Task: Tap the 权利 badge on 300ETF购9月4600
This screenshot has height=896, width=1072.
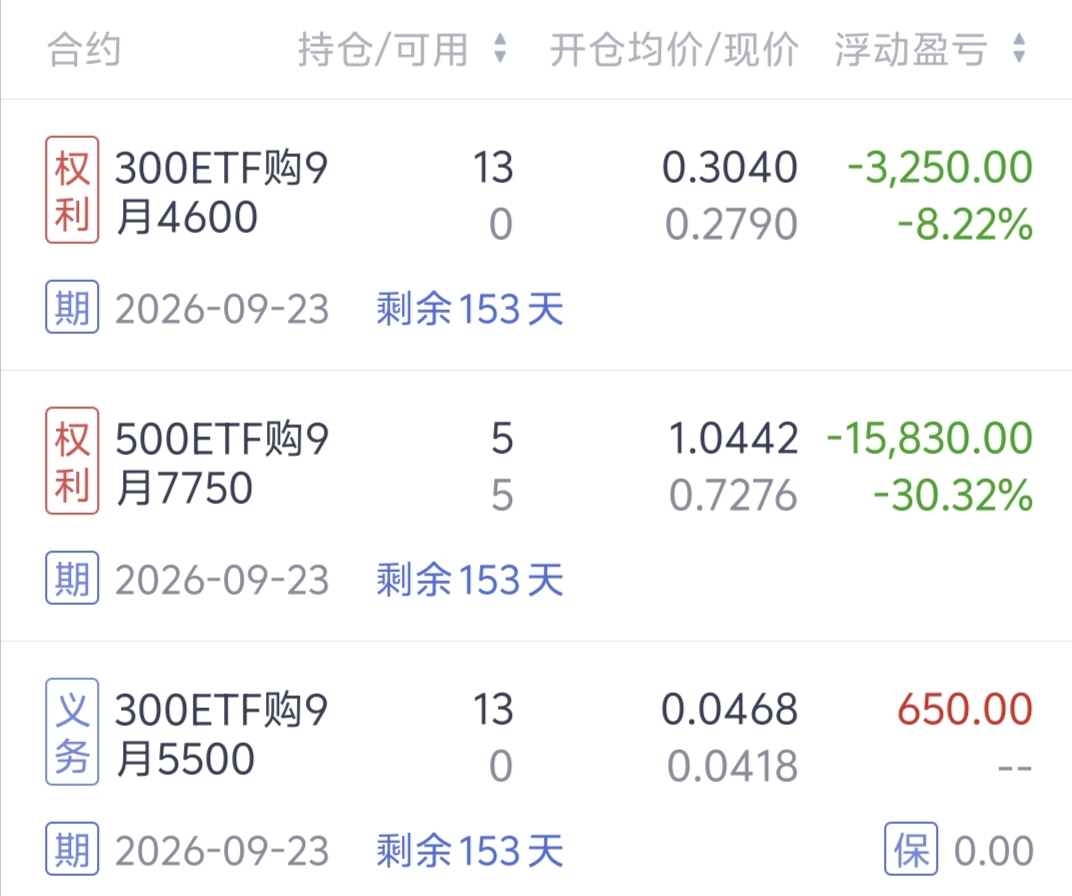Action: (72, 191)
